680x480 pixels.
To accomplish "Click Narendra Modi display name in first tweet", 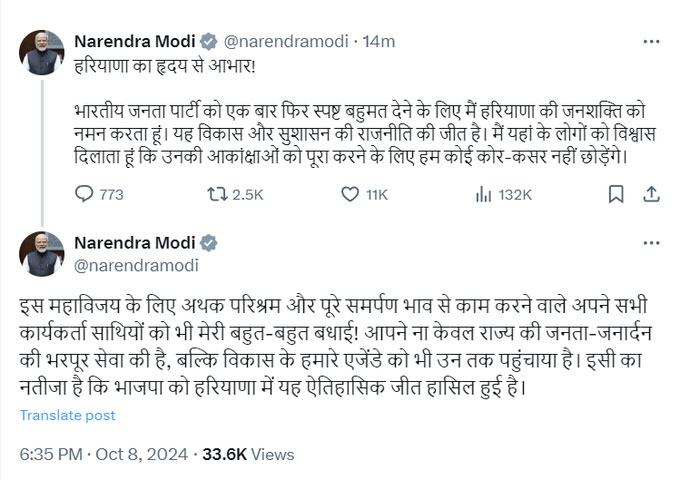I will click(x=135, y=41).
